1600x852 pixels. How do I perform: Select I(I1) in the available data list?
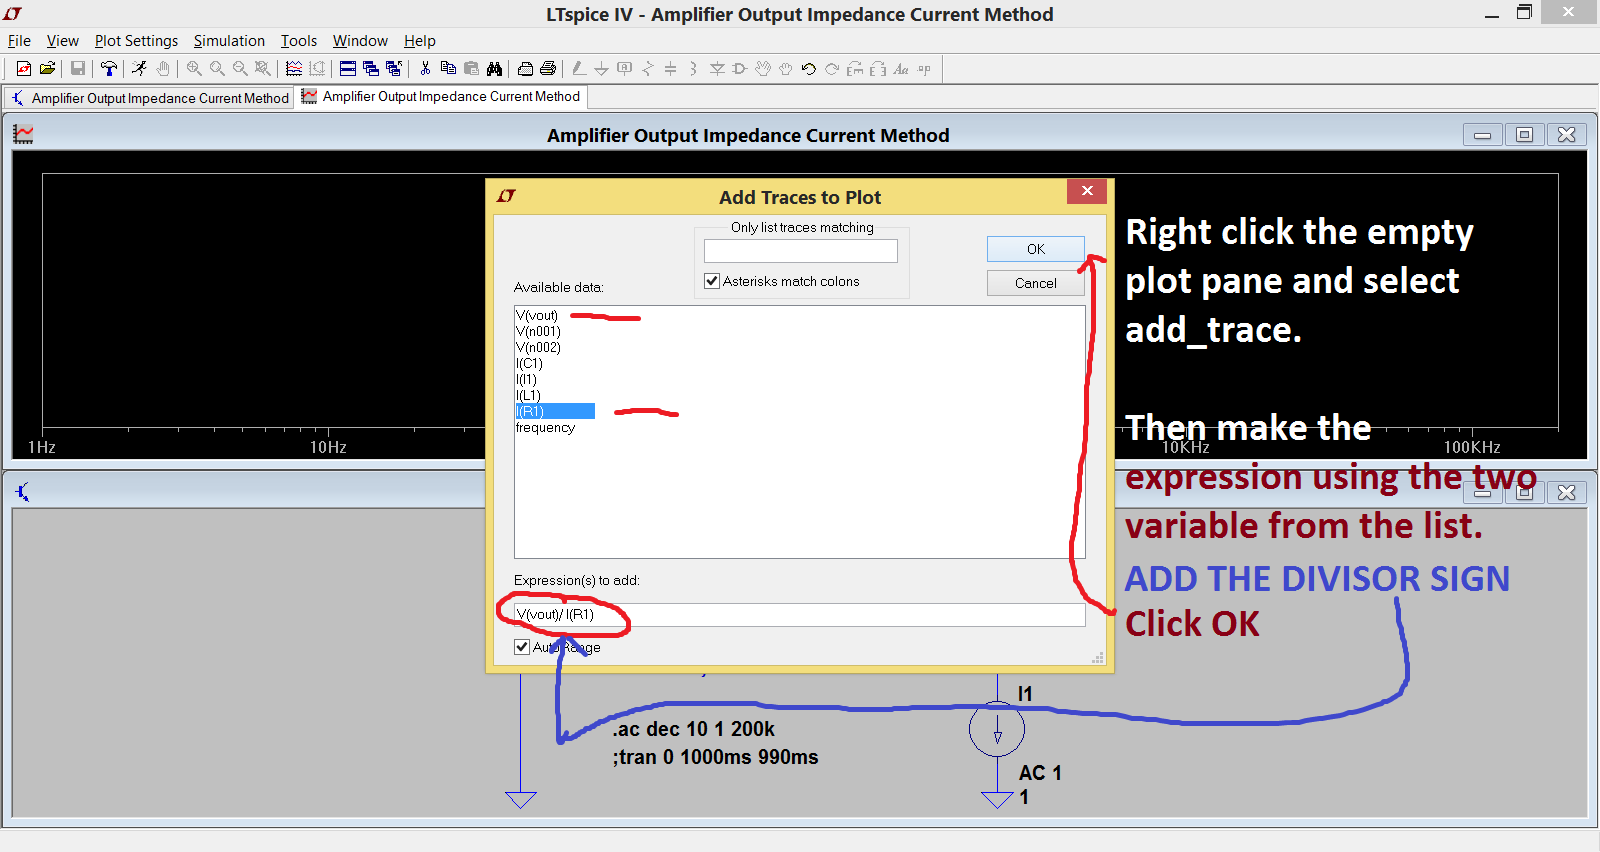tap(526, 379)
